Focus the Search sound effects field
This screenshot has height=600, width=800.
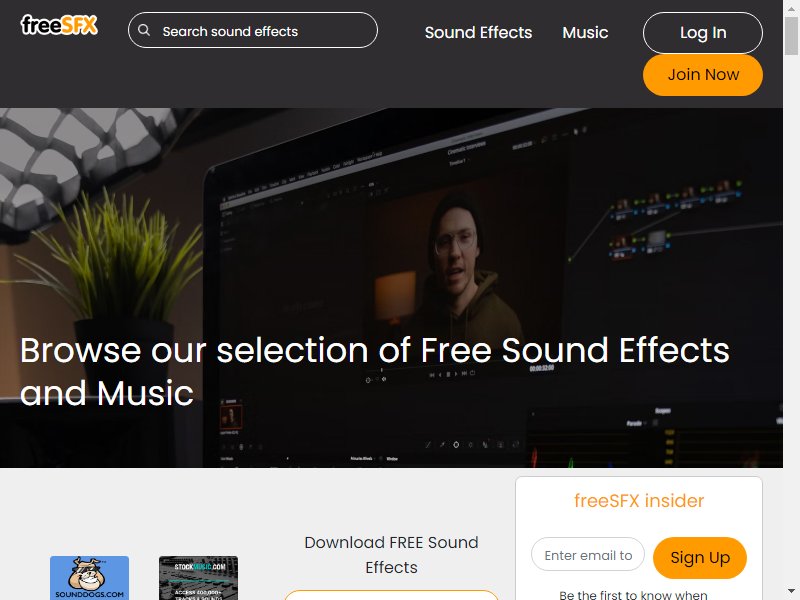[253, 31]
